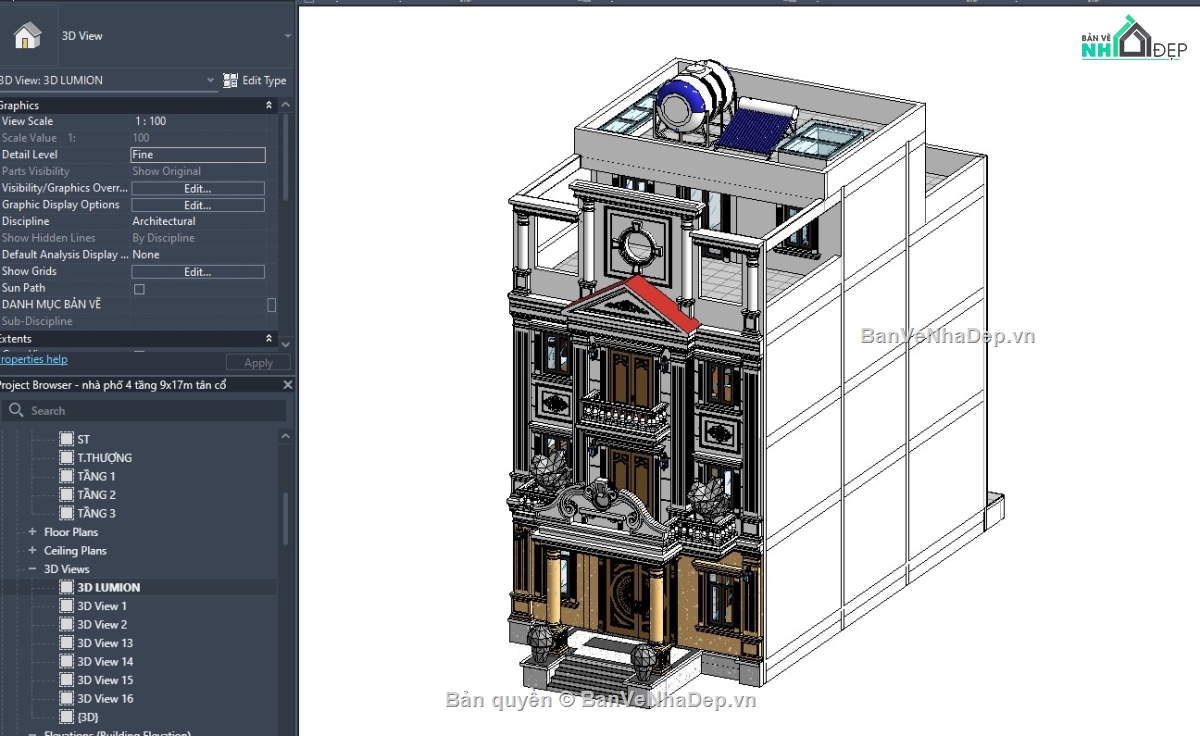Tick the DANH MỤC BẢN VẼ checkbox

pyautogui.click(x=271, y=305)
